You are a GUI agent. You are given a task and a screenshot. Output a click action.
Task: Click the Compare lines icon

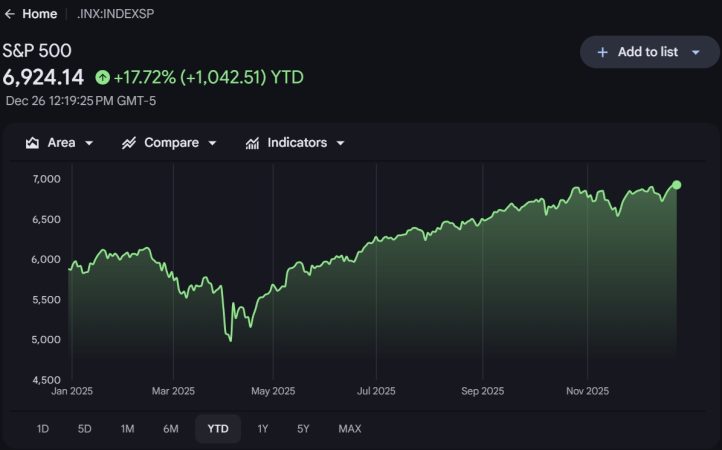coord(129,143)
